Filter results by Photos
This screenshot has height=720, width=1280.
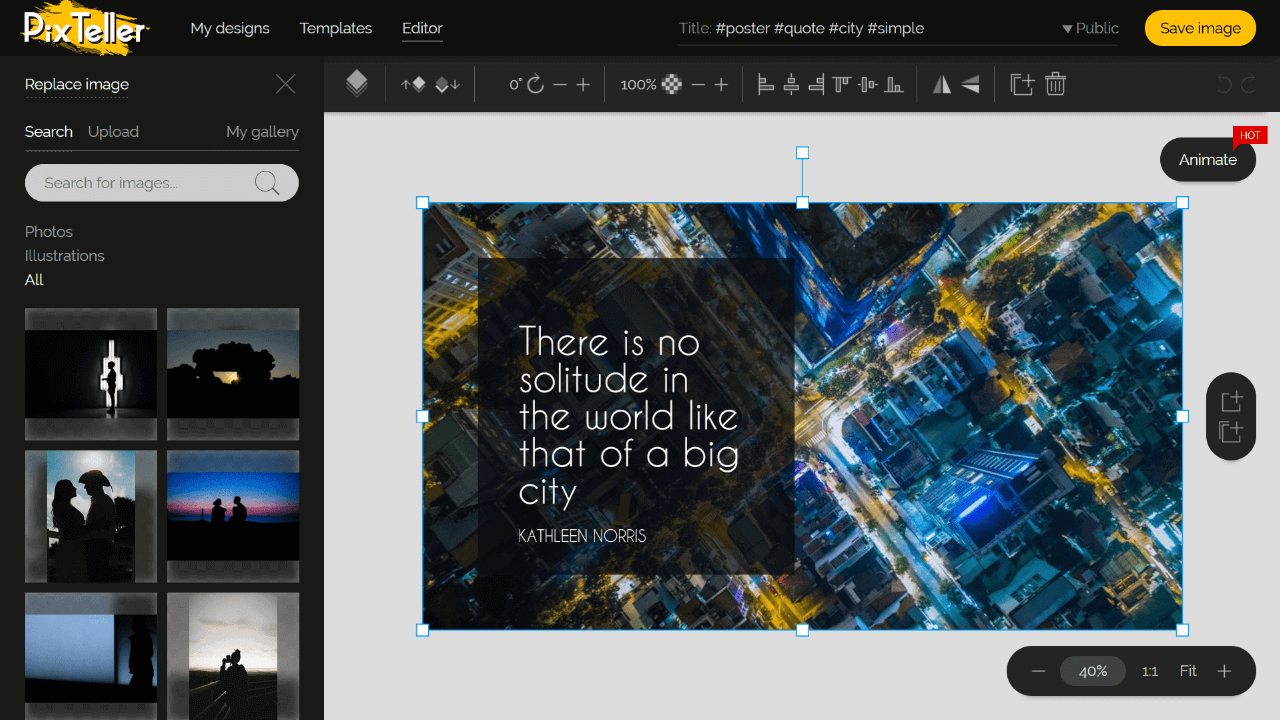(x=49, y=231)
